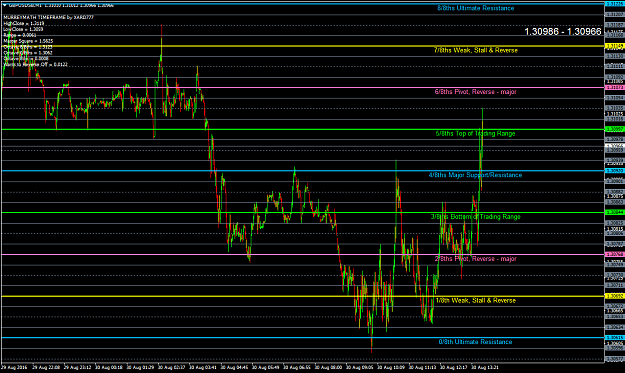Viewport: 625px width, 373px height.
Task: Click the 30 Aug 13:21 time label
Action: [x=485, y=367]
